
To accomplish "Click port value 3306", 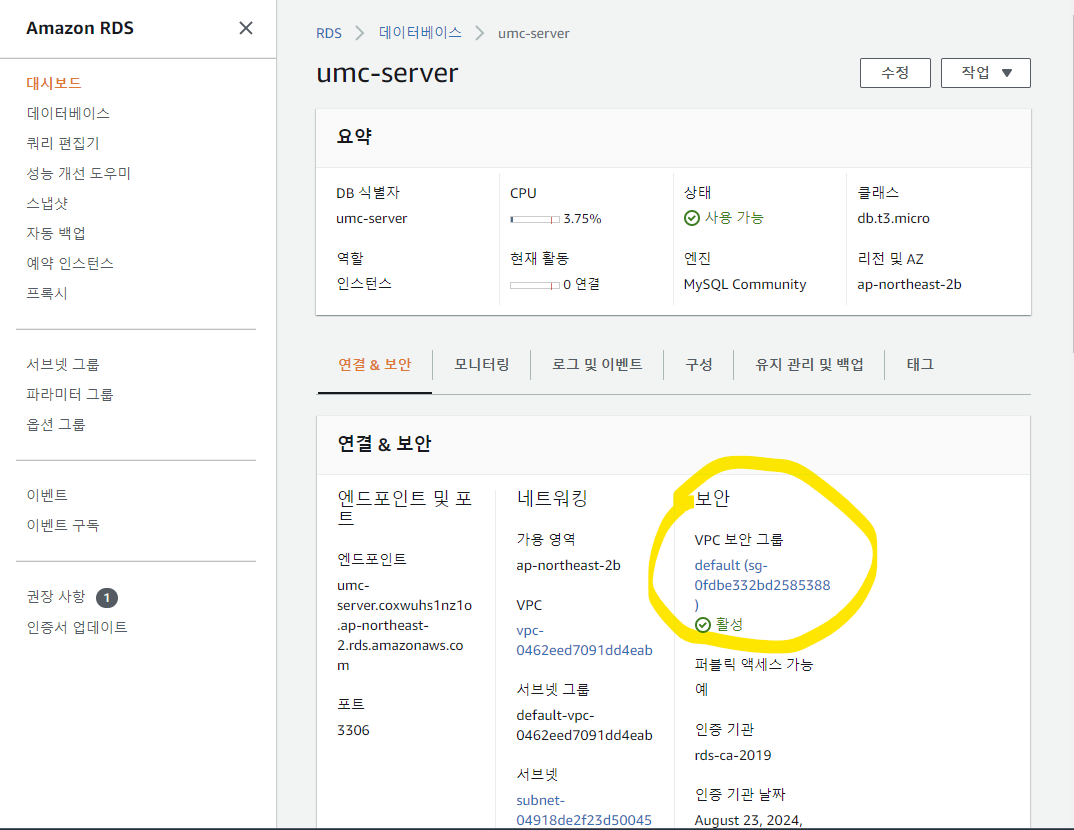I will point(353,730).
